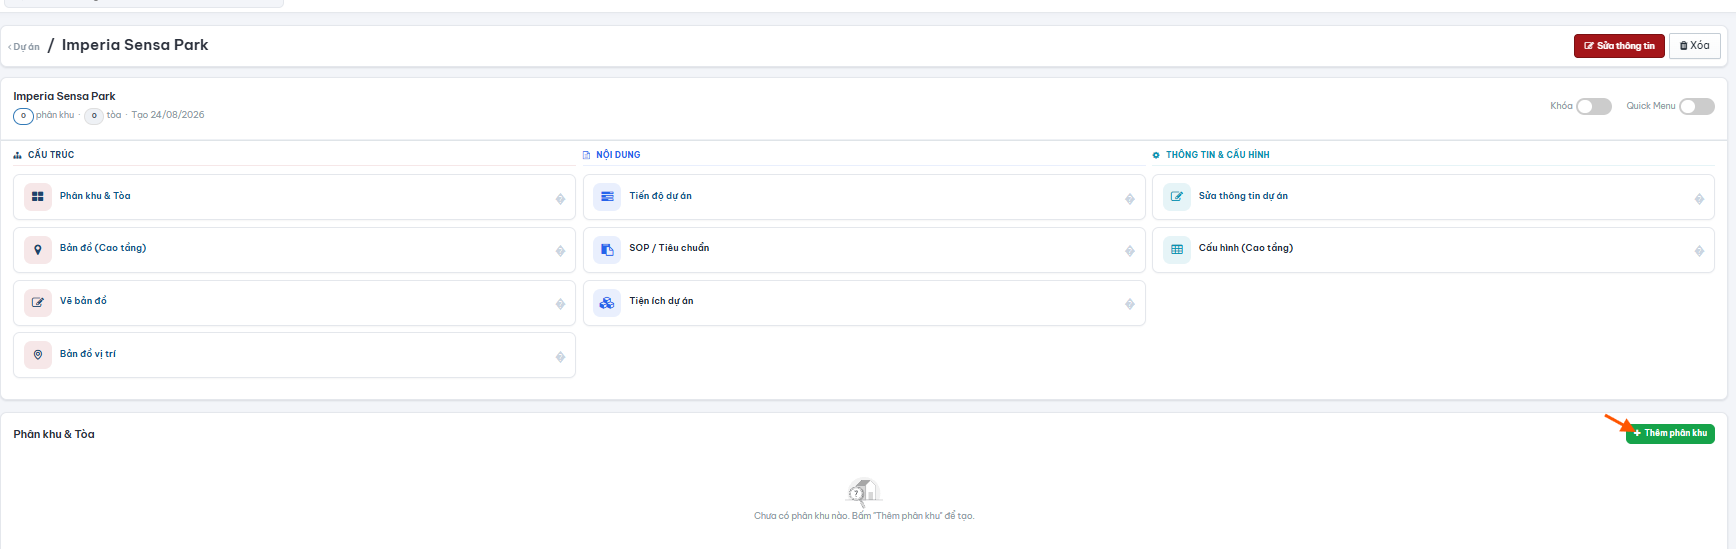Click the empty-state house icon
Viewport: 1736px width, 549px height.
click(x=863, y=491)
